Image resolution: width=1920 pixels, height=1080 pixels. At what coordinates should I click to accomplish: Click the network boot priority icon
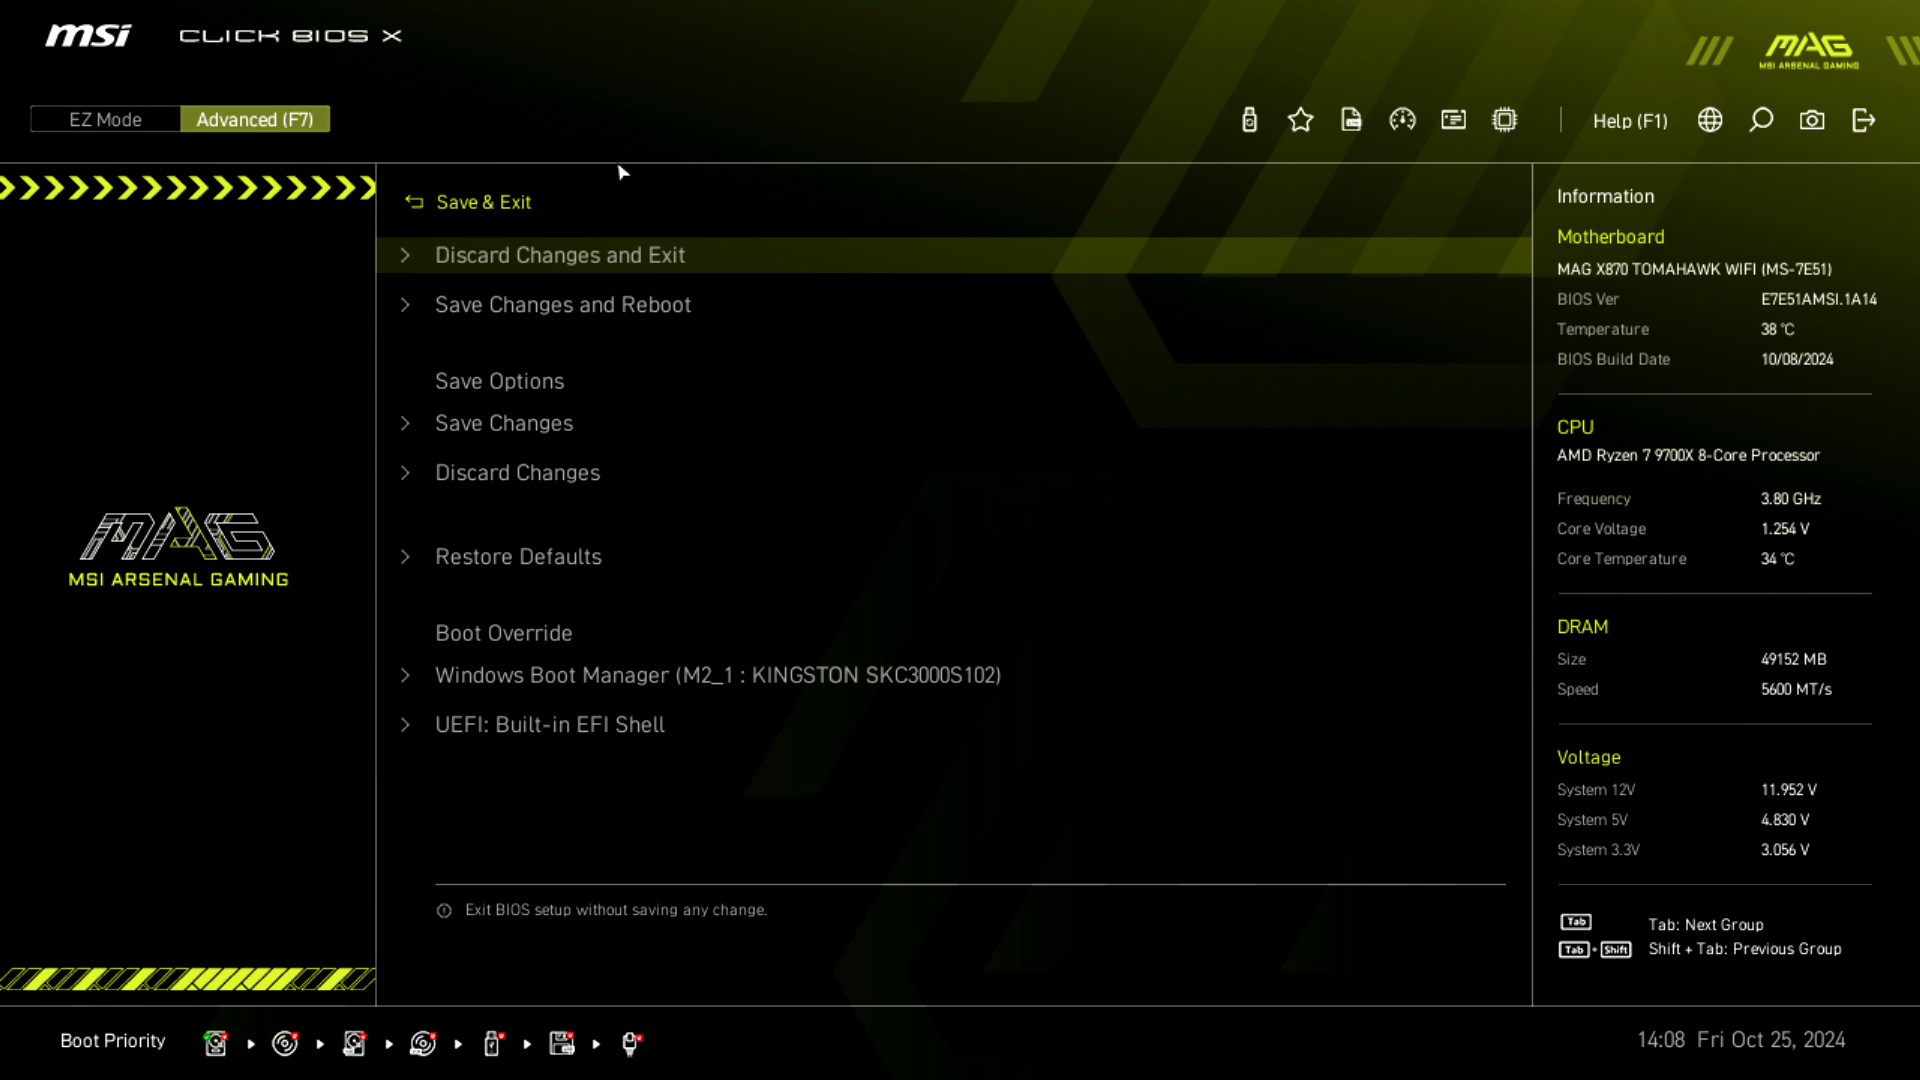[630, 1043]
